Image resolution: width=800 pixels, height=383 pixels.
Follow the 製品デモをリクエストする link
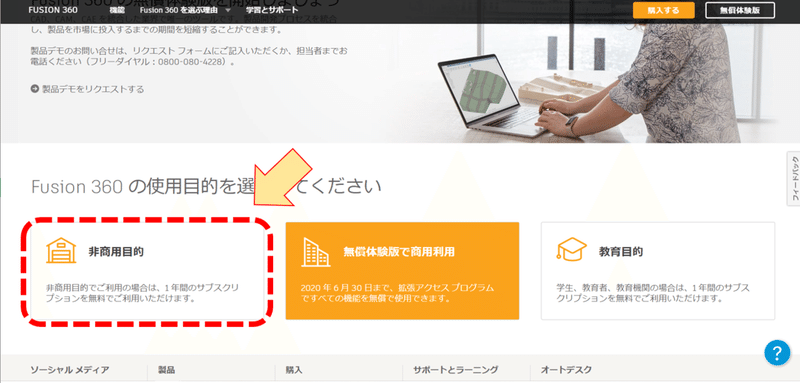(93, 89)
